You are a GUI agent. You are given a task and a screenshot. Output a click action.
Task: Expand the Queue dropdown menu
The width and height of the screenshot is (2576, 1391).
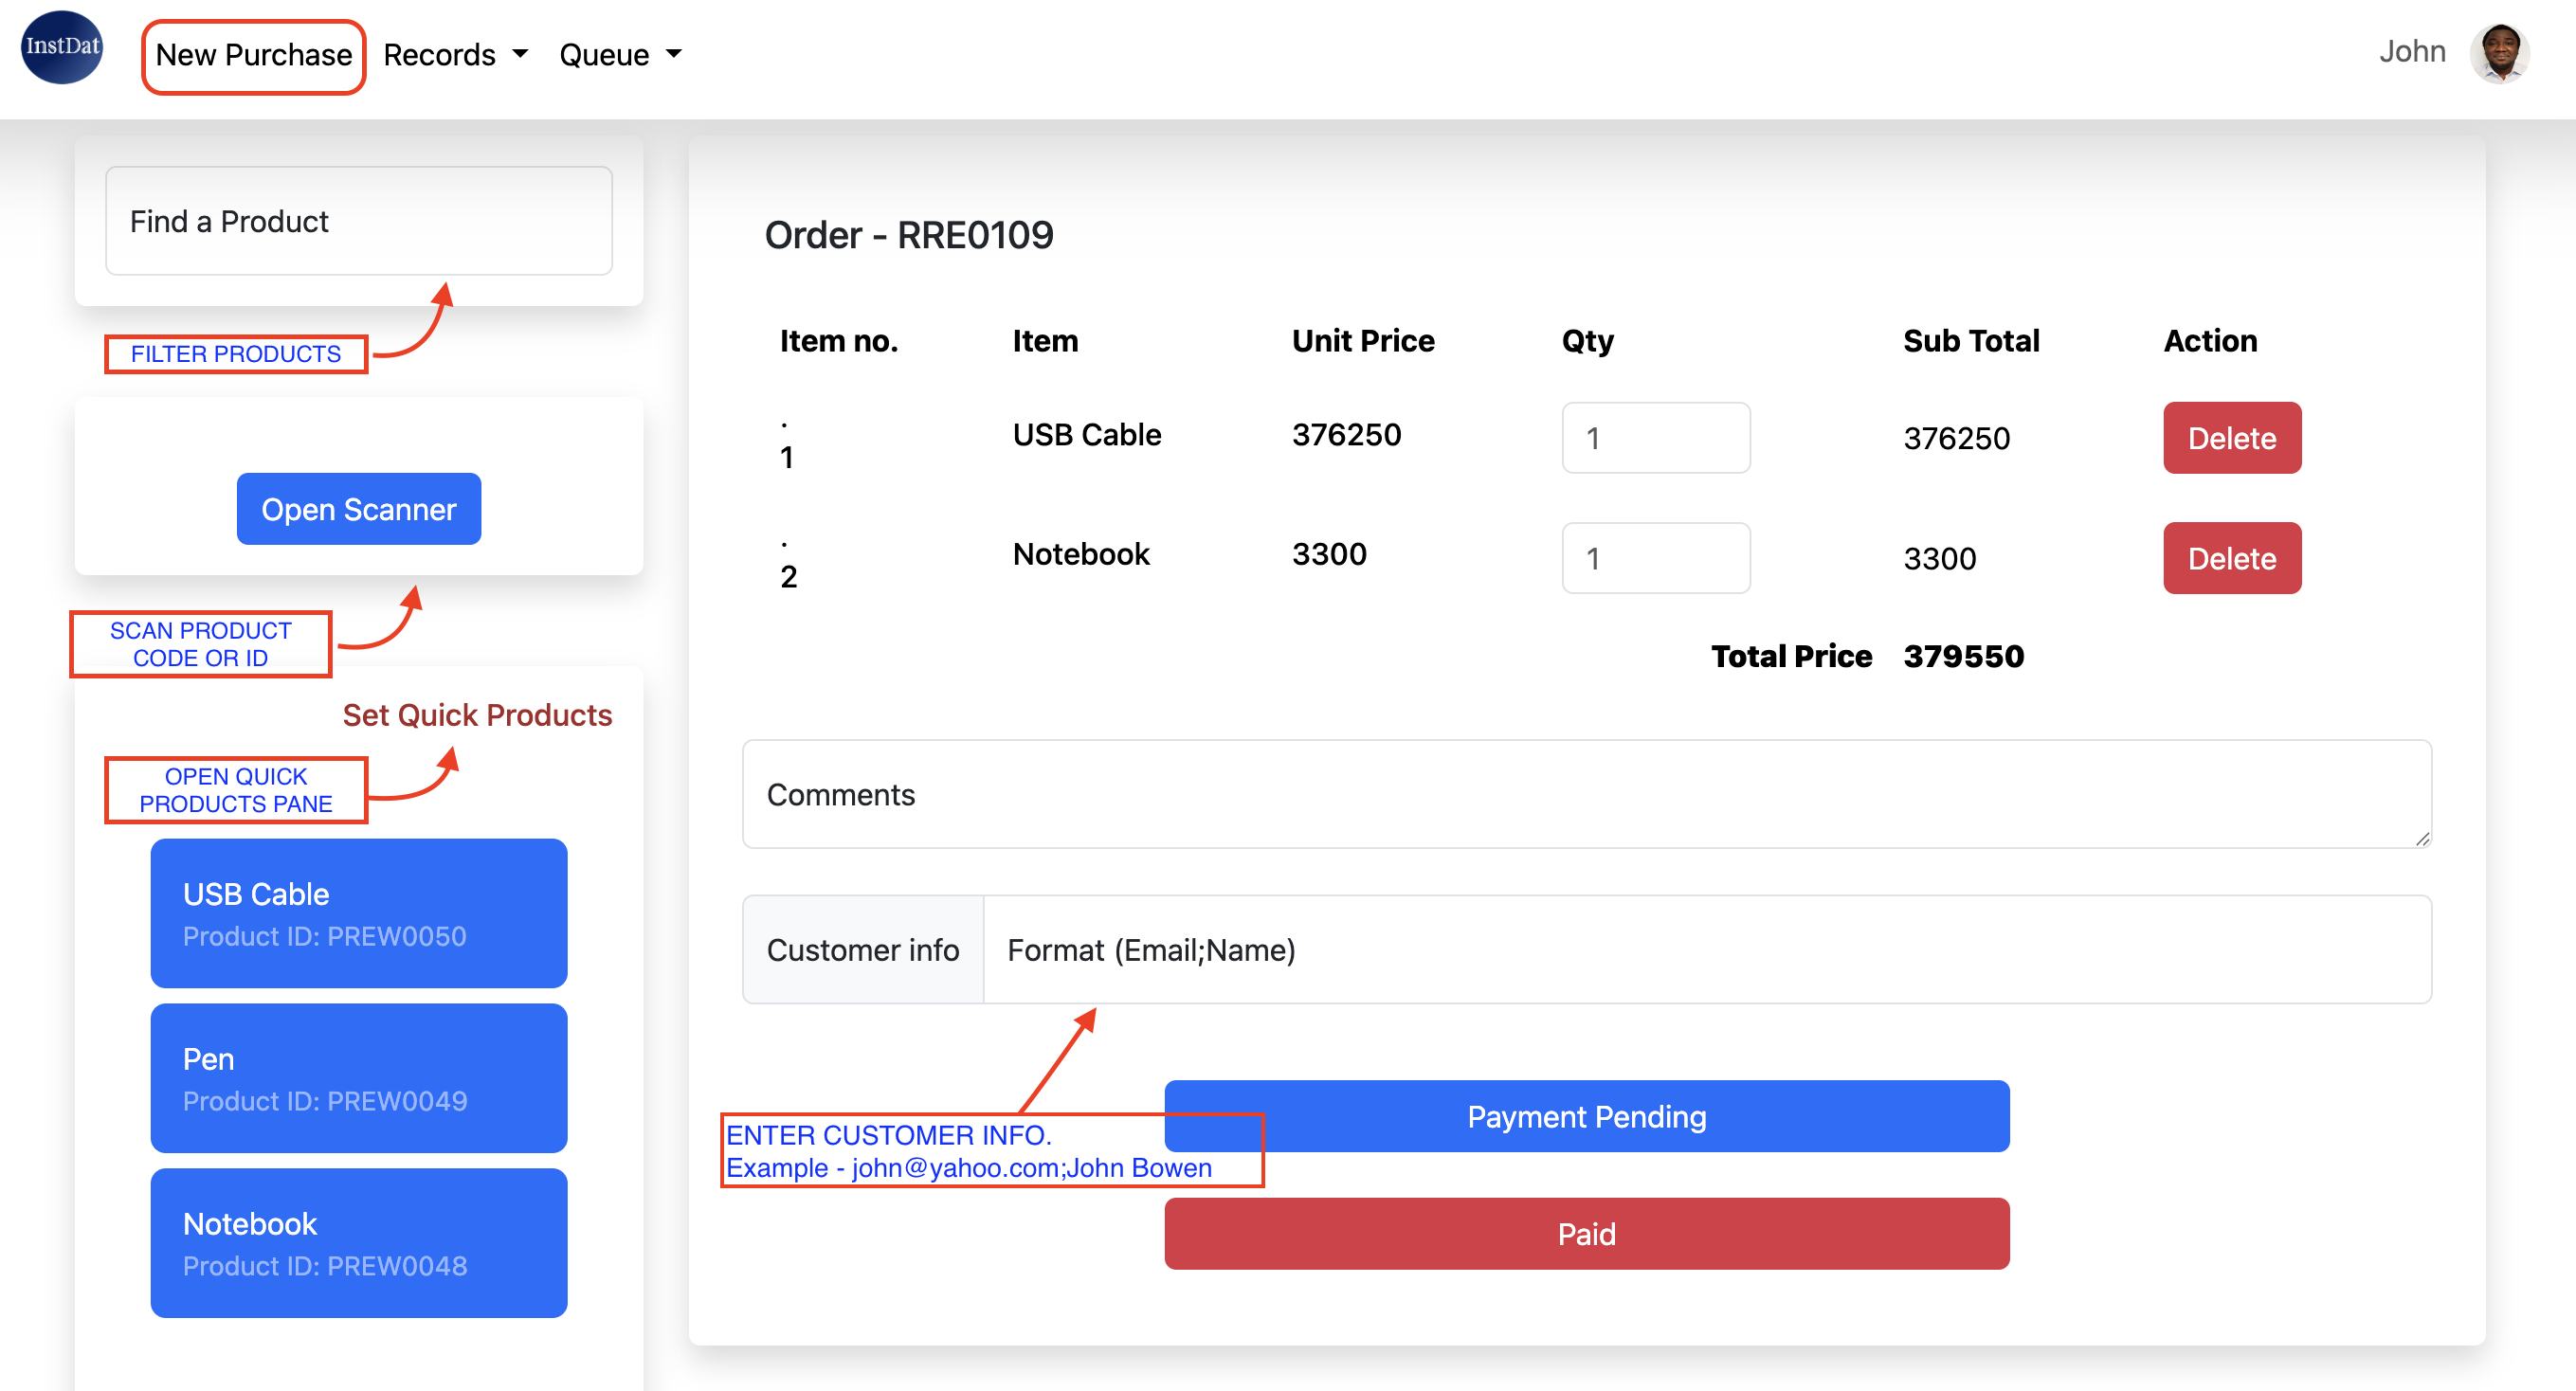[620, 55]
